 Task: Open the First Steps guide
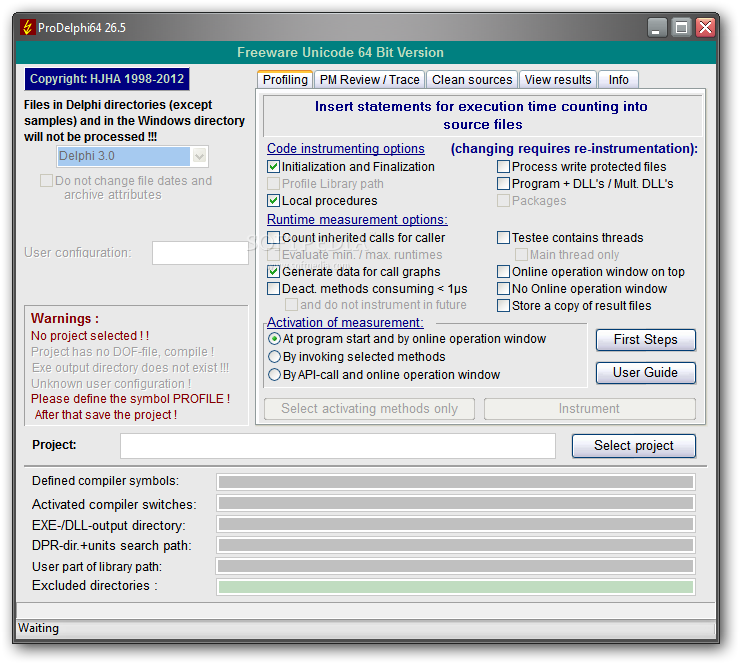pos(646,340)
